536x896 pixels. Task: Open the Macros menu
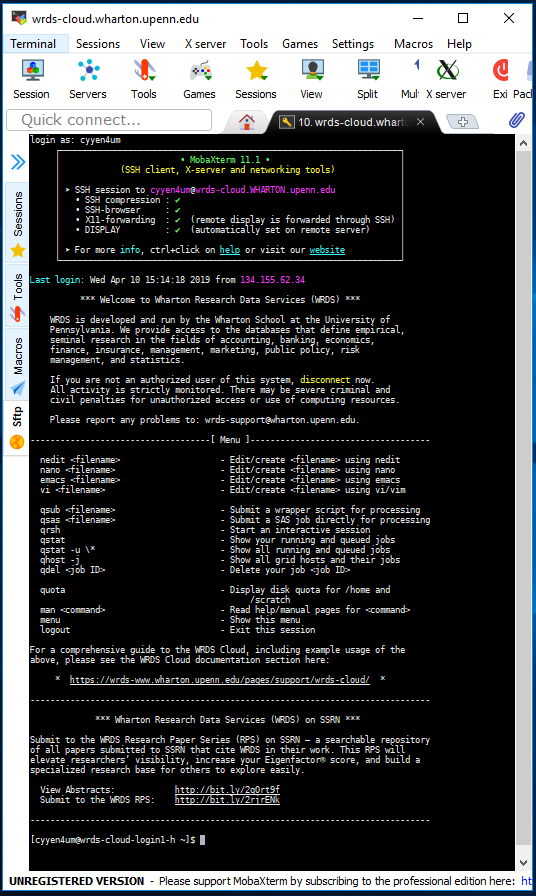[413, 44]
